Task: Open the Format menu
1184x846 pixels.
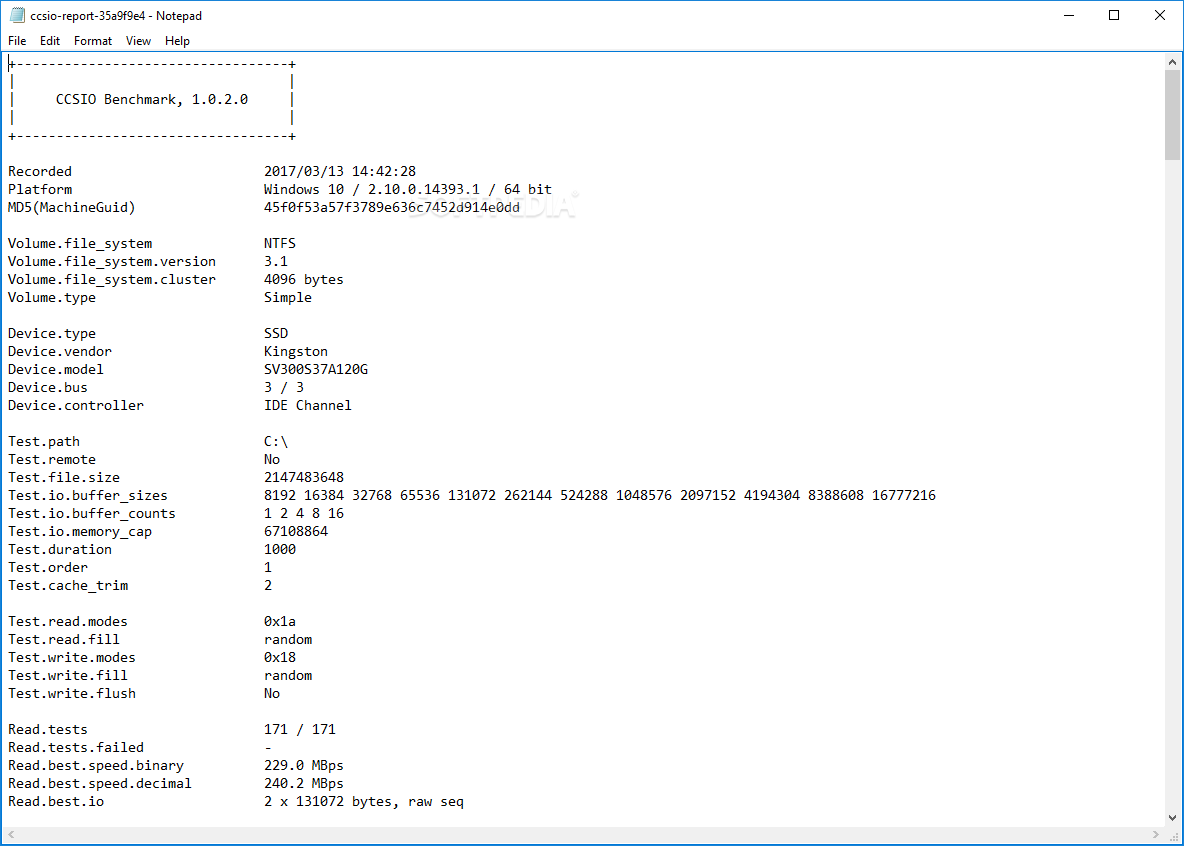Action: [93, 41]
